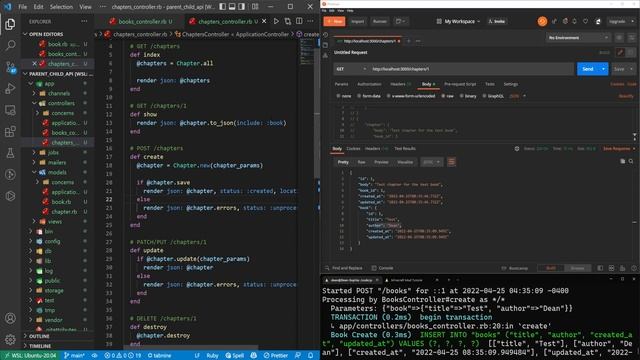Click the request URL input field
The image size is (640, 360).
point(471,69)
